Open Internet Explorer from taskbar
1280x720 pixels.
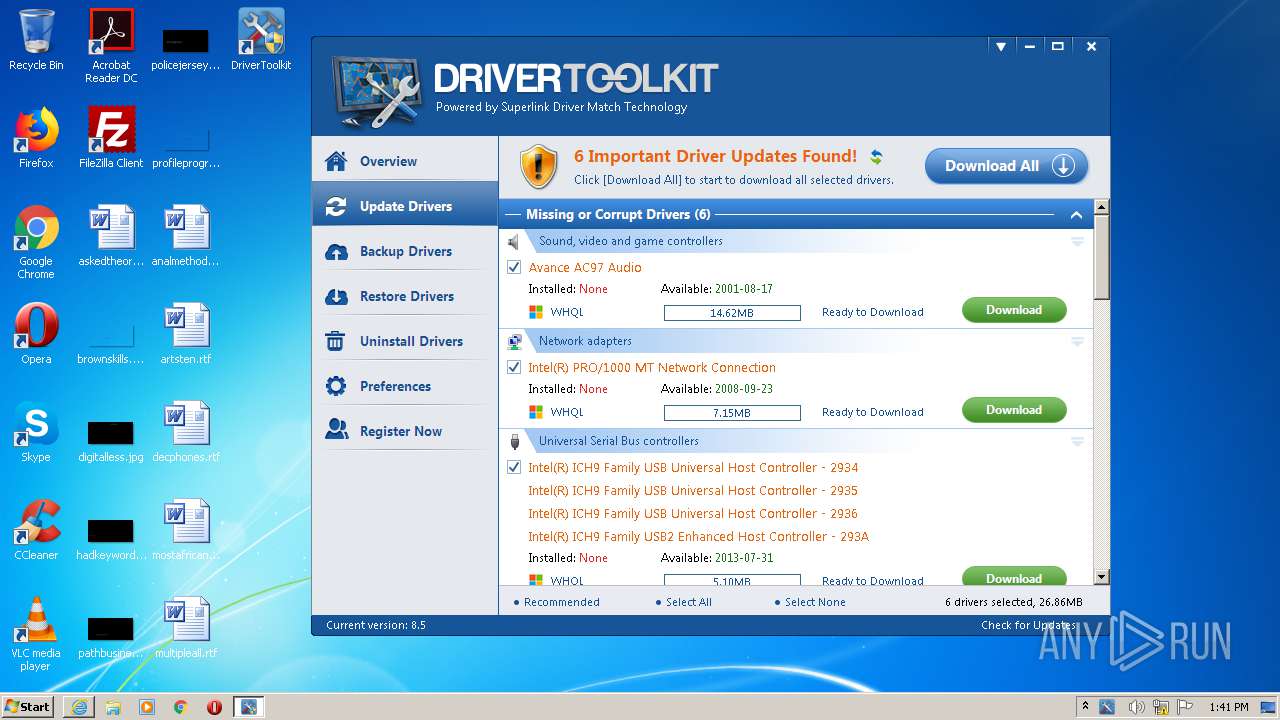click(79, 707)
